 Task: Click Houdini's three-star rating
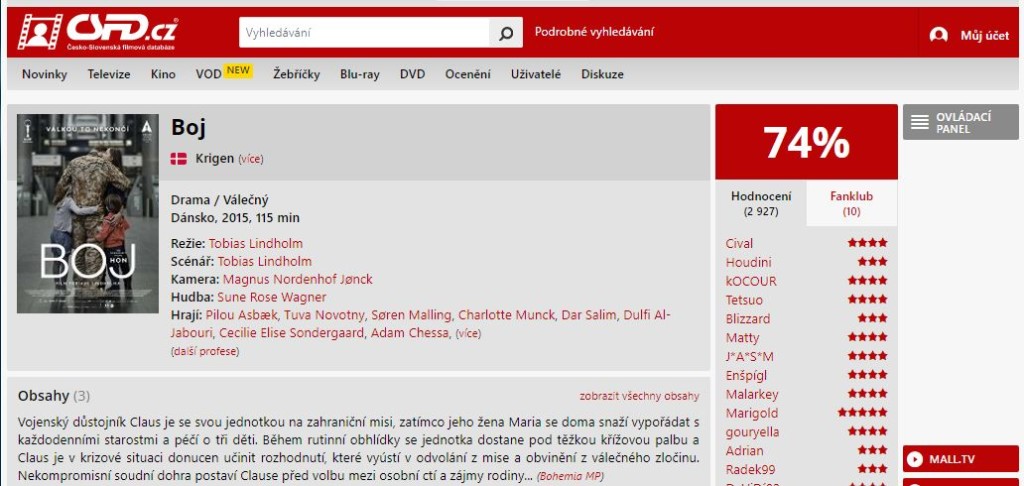tap(872, 261)
